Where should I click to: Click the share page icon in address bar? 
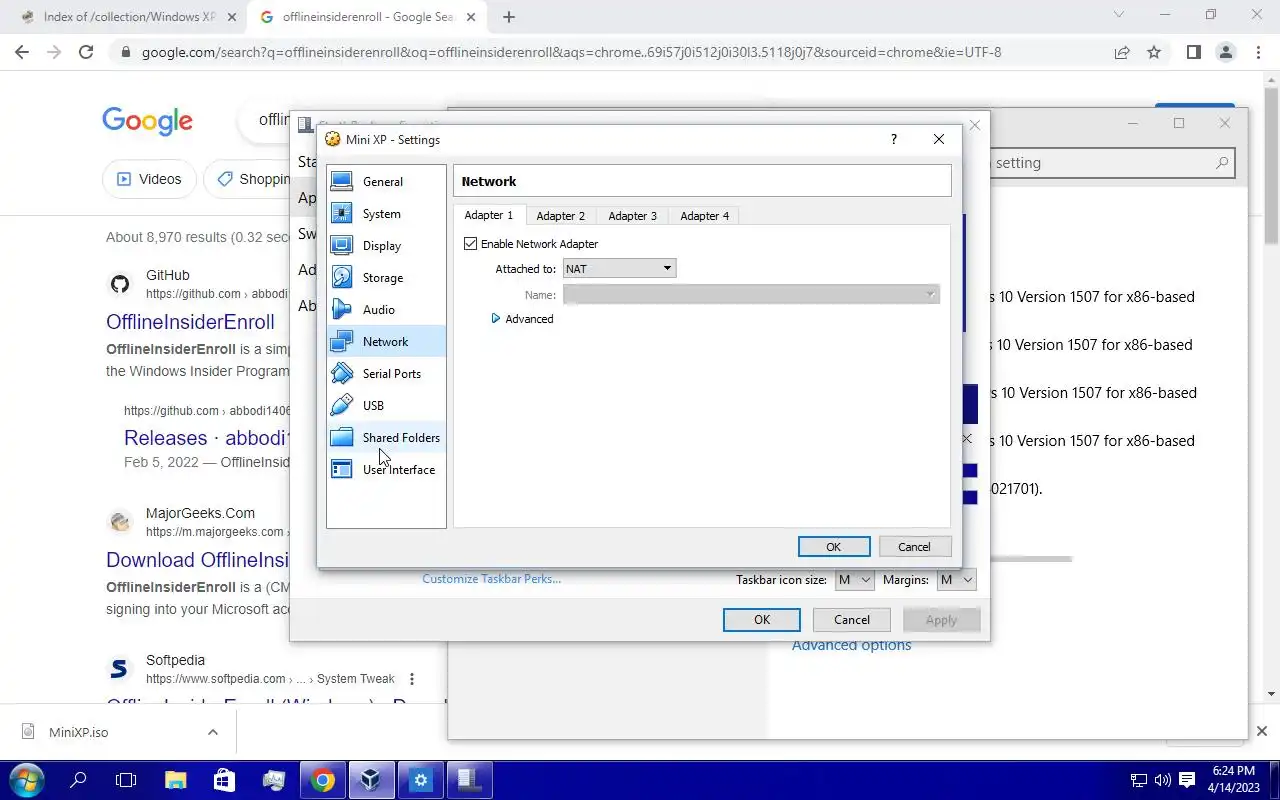click(1122, 52)
